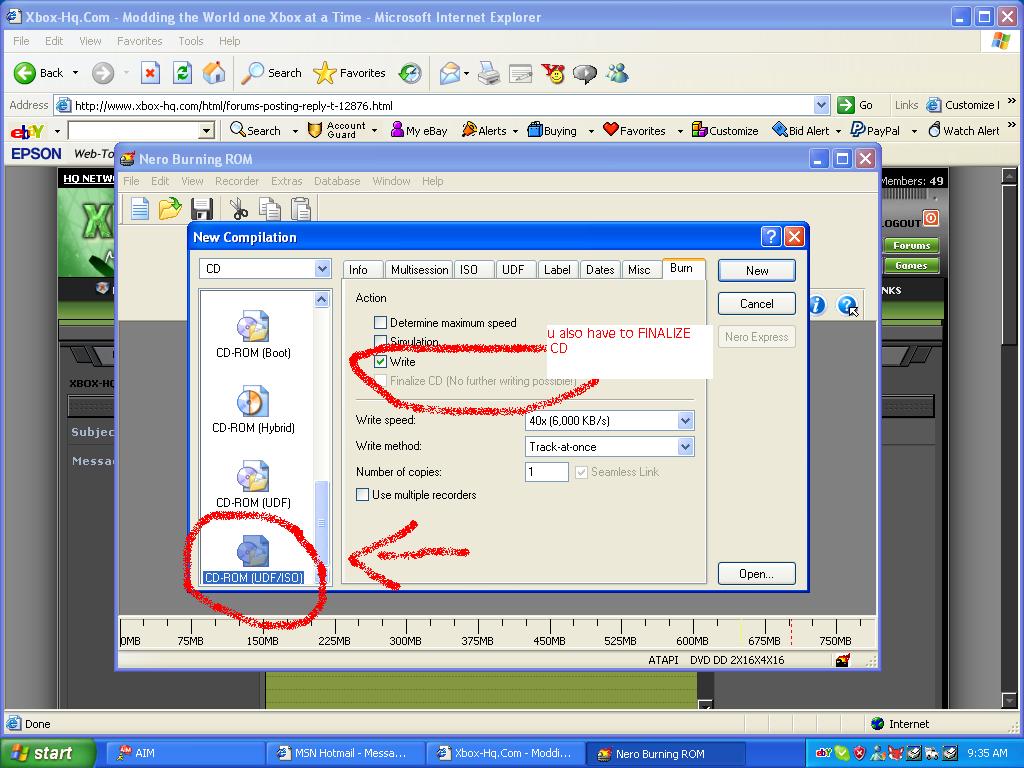Screen dimensions: 1024x768
Task: Enable Use multiple recorders checkbox
Action: point(362,495)
